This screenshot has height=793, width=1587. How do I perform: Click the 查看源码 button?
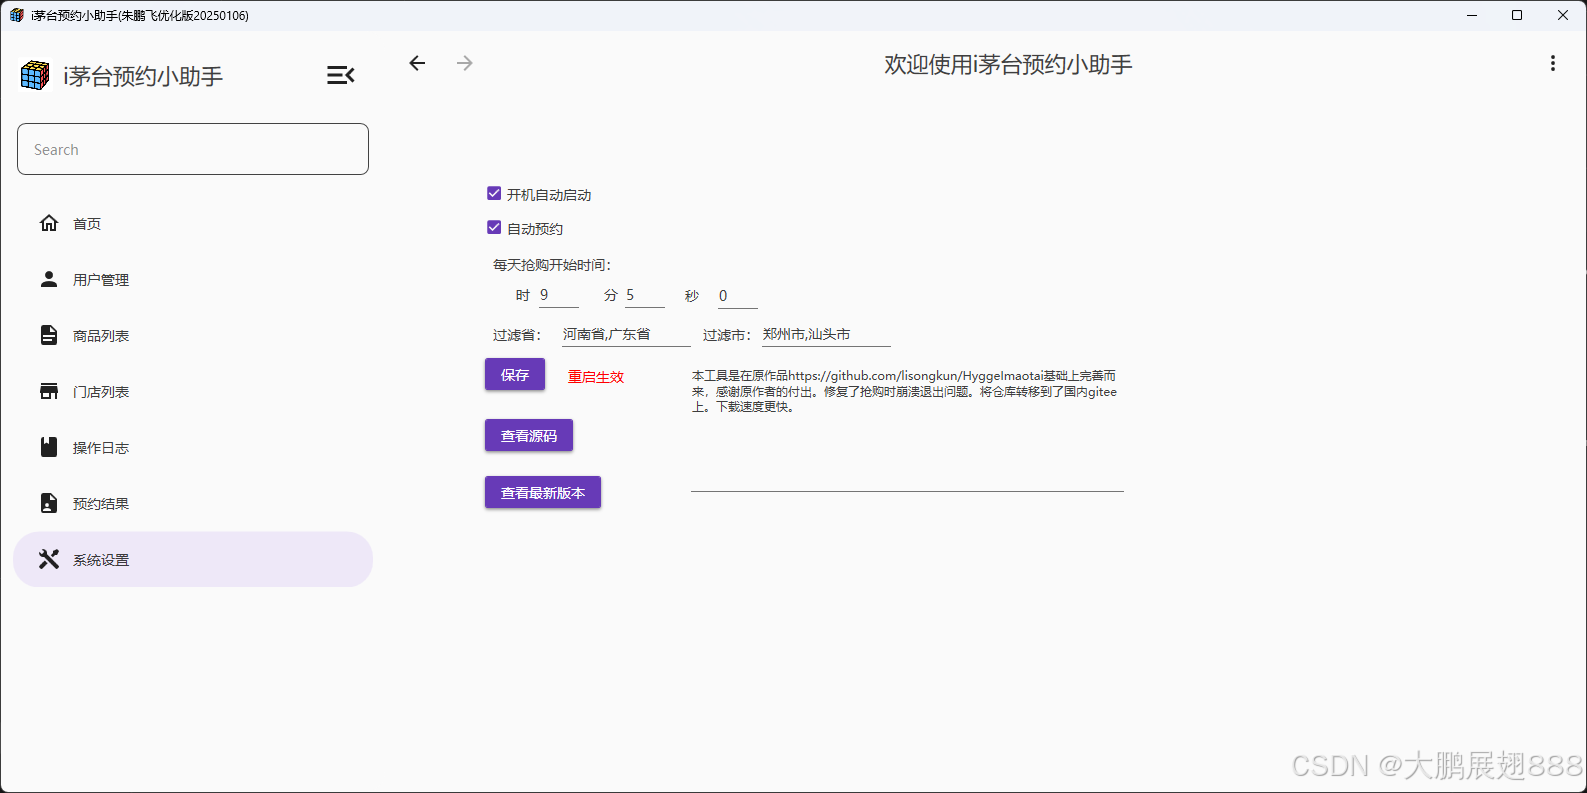[529, 435]
